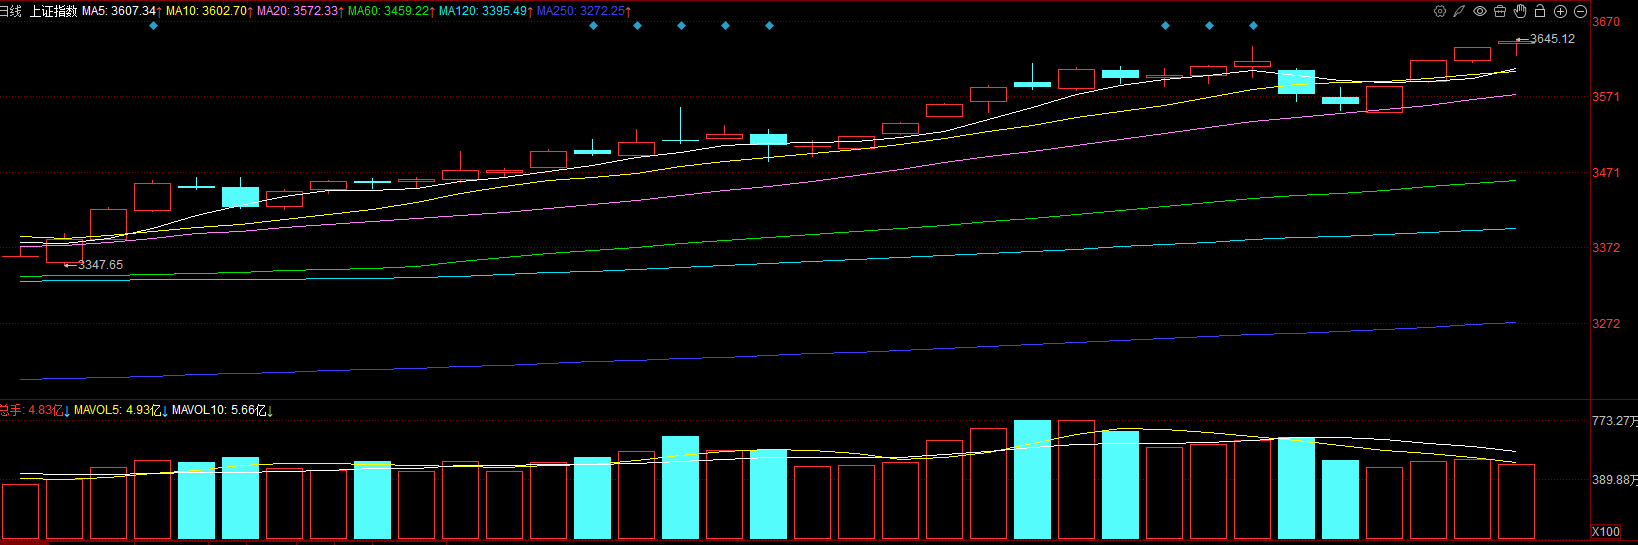The width and height of the screenshot is (1638, 545).
Task: Click the 3670 price axis label
Action: click(x=1606, y=22)
